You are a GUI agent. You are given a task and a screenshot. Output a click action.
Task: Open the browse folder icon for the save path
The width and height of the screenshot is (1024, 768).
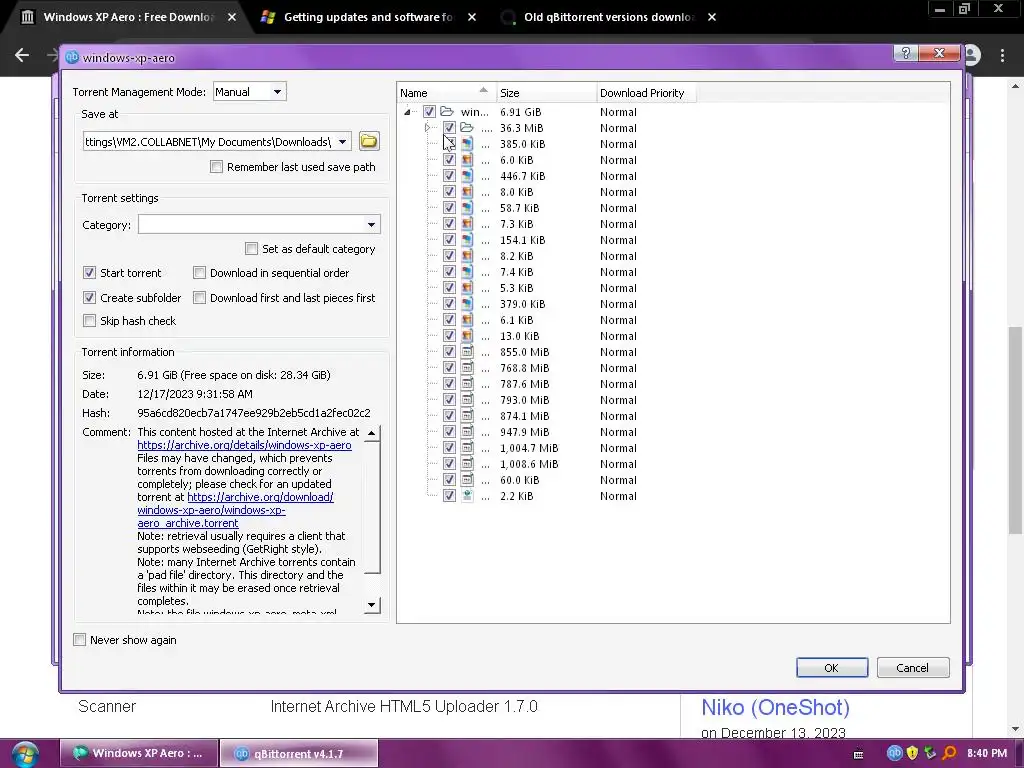[368, 141]
